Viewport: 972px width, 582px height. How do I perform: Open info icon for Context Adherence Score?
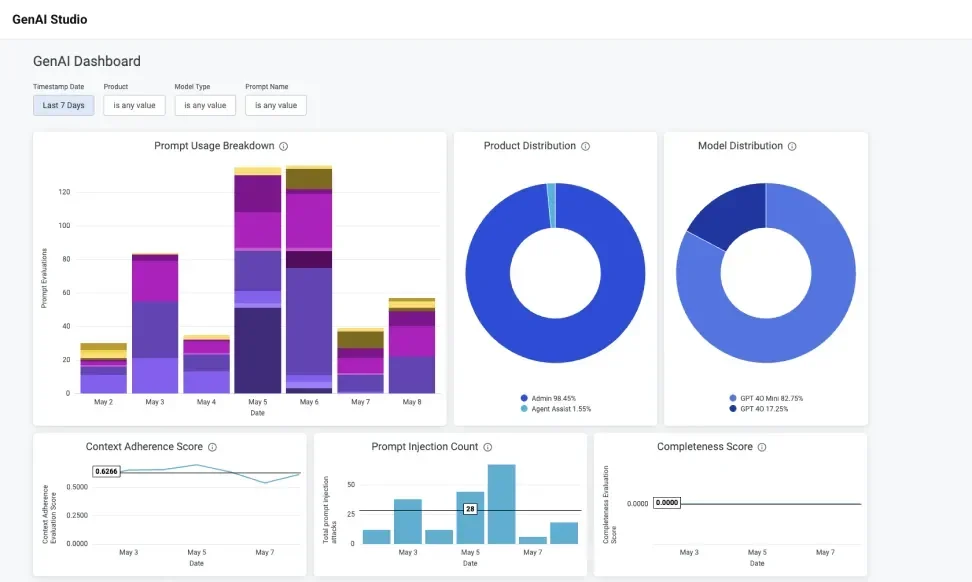pyautogui.click(x=213, y=447)
